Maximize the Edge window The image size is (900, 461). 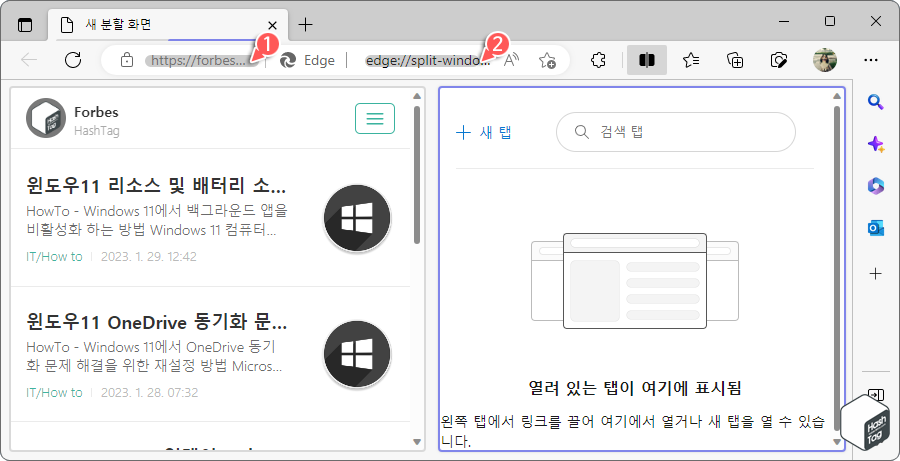(x=830, y=22)
